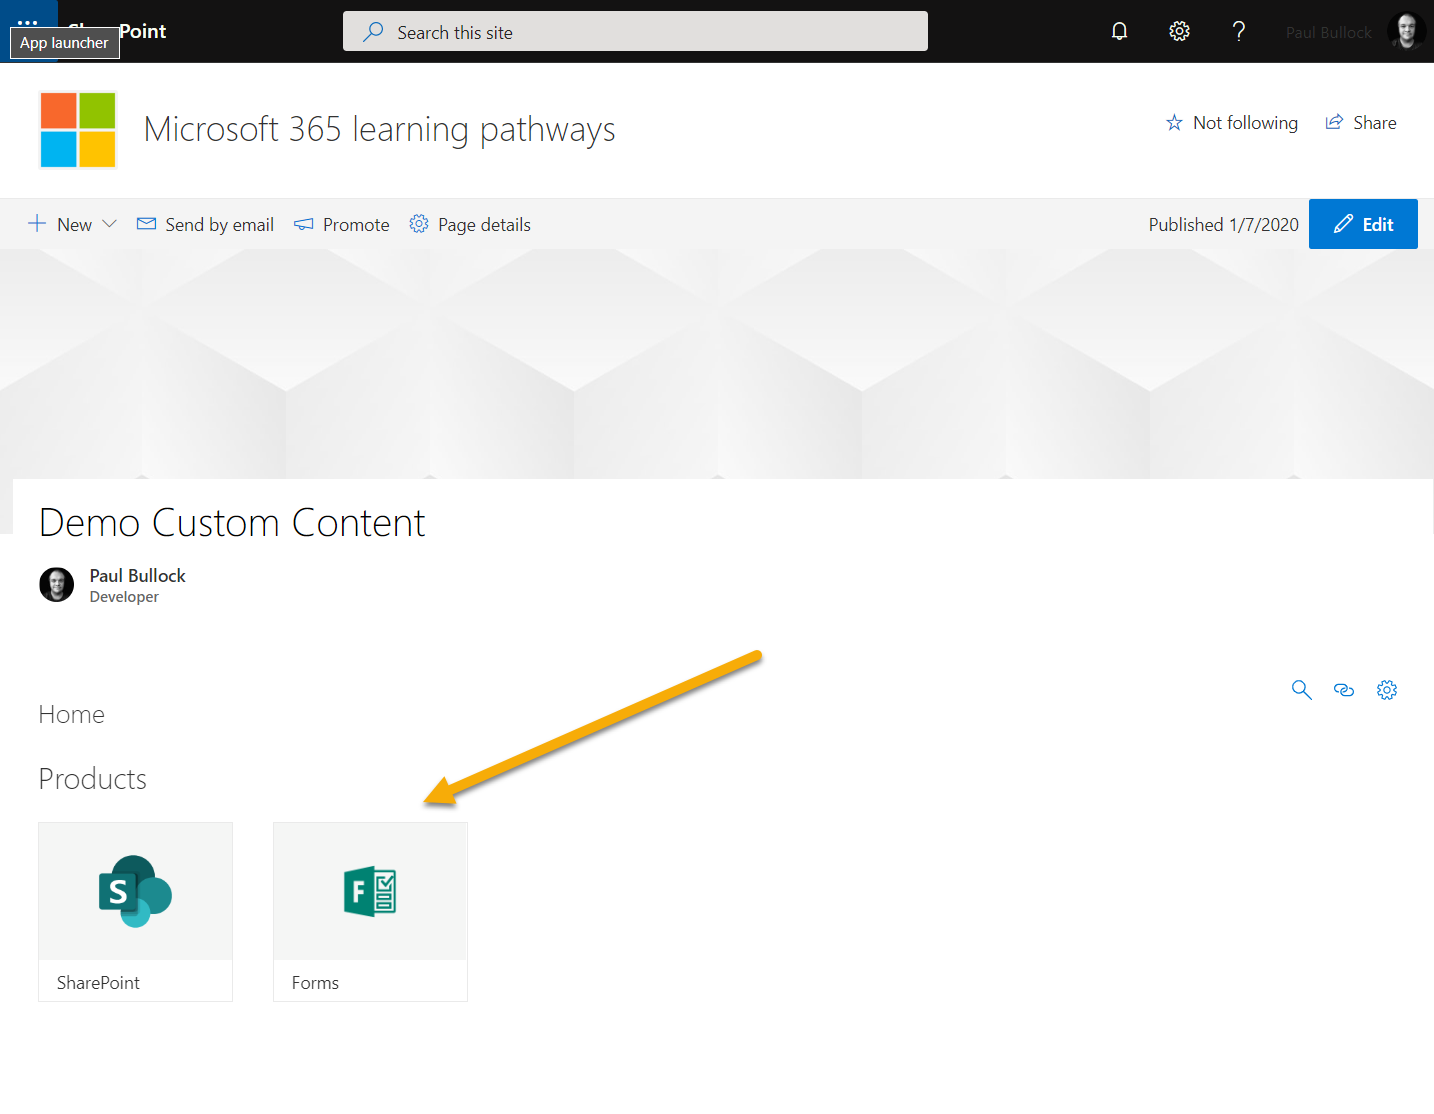The width and height of the screenshot is (1434, 1114).
Task: Click the Edit button
Action: pyautogui.click(x=1363, y=224)
